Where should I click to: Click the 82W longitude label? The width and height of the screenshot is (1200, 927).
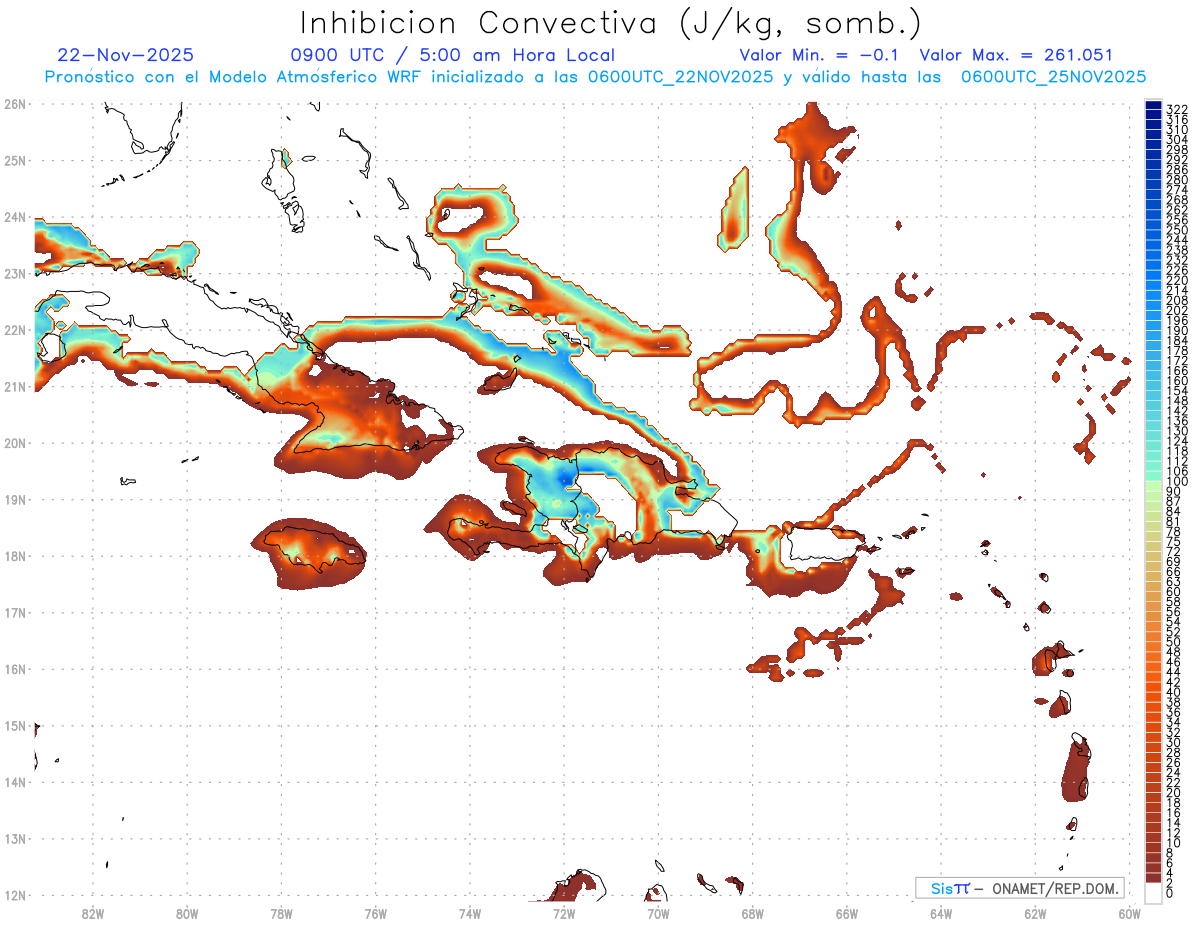(x=93, y=913)
